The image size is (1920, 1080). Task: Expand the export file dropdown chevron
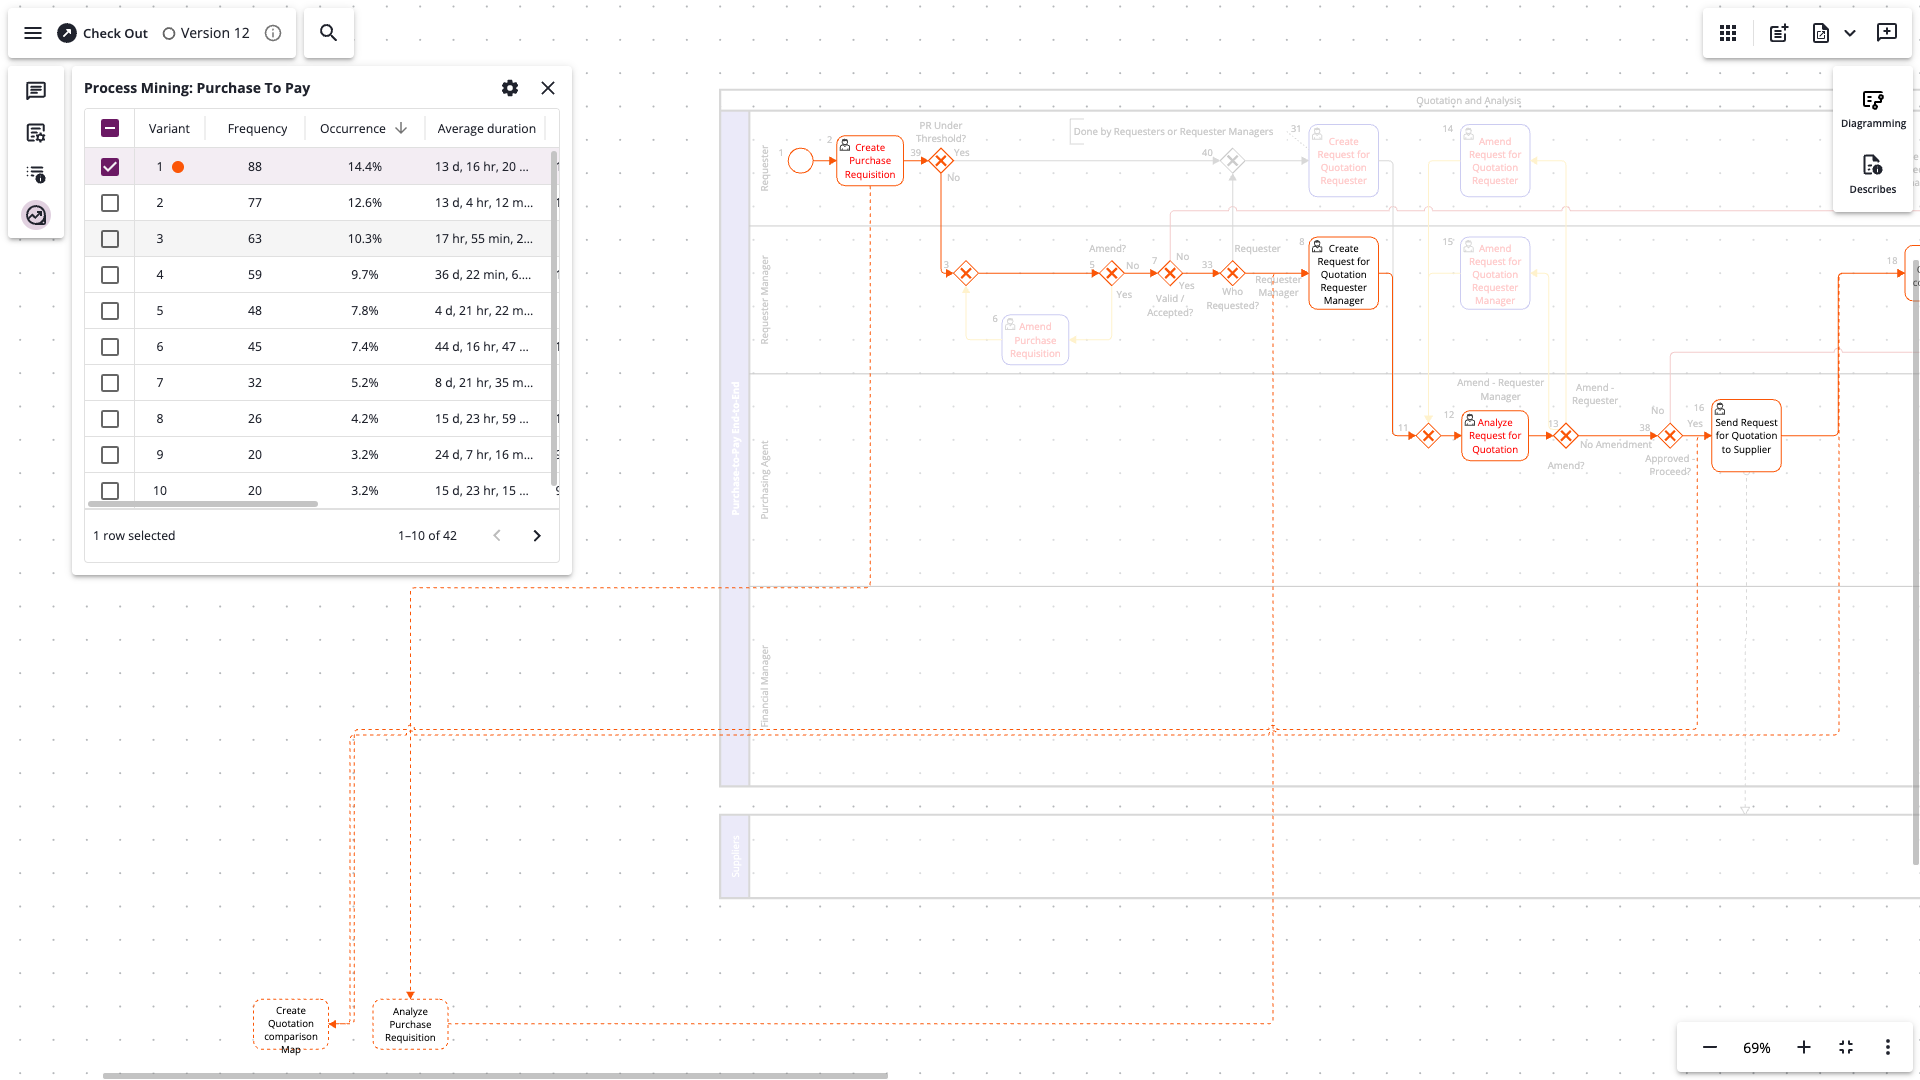click(x=1850, y=33)
